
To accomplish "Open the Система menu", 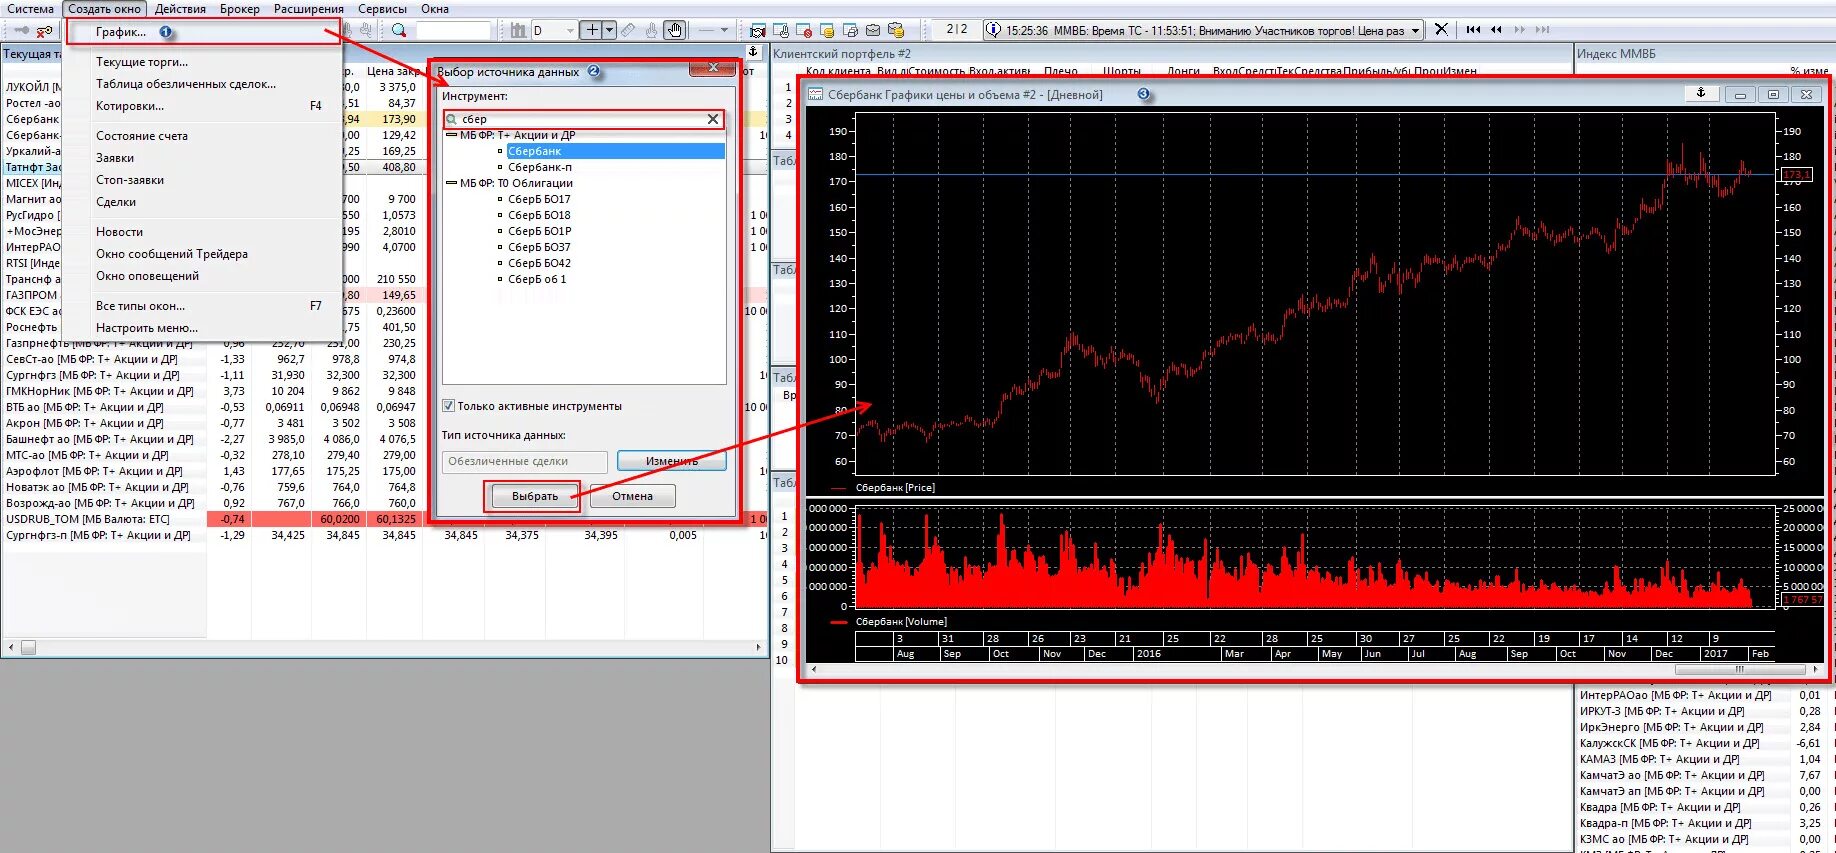I will point(30,9).
